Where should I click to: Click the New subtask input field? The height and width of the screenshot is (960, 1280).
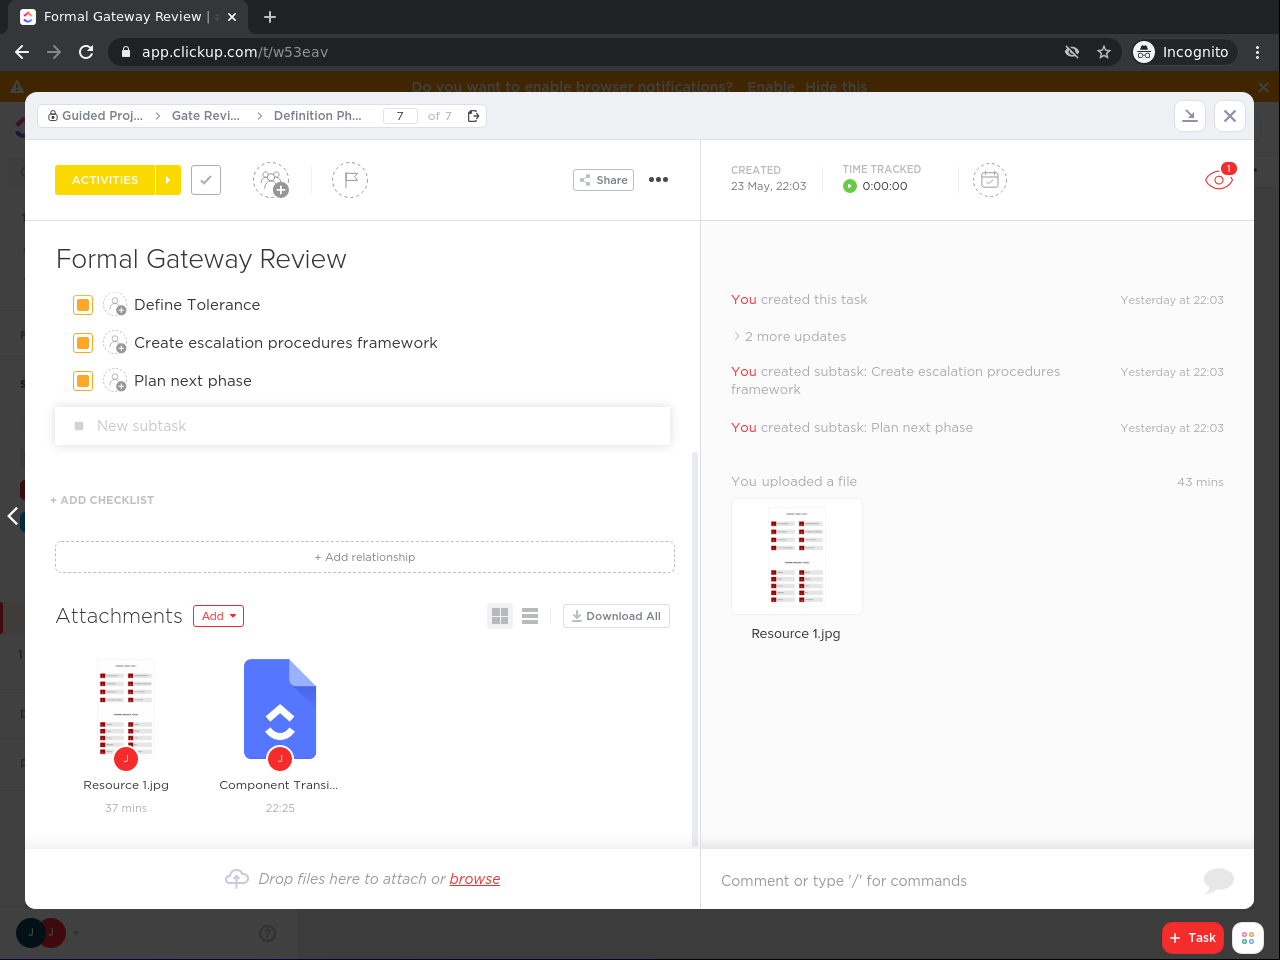(x=363, y=426)
